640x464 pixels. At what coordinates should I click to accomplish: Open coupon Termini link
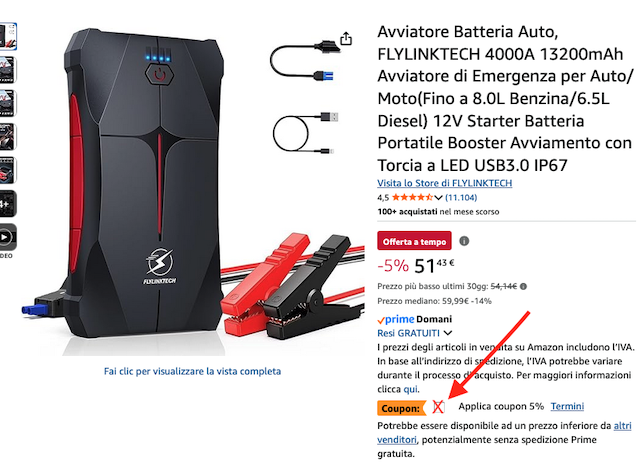click(567, 406)
